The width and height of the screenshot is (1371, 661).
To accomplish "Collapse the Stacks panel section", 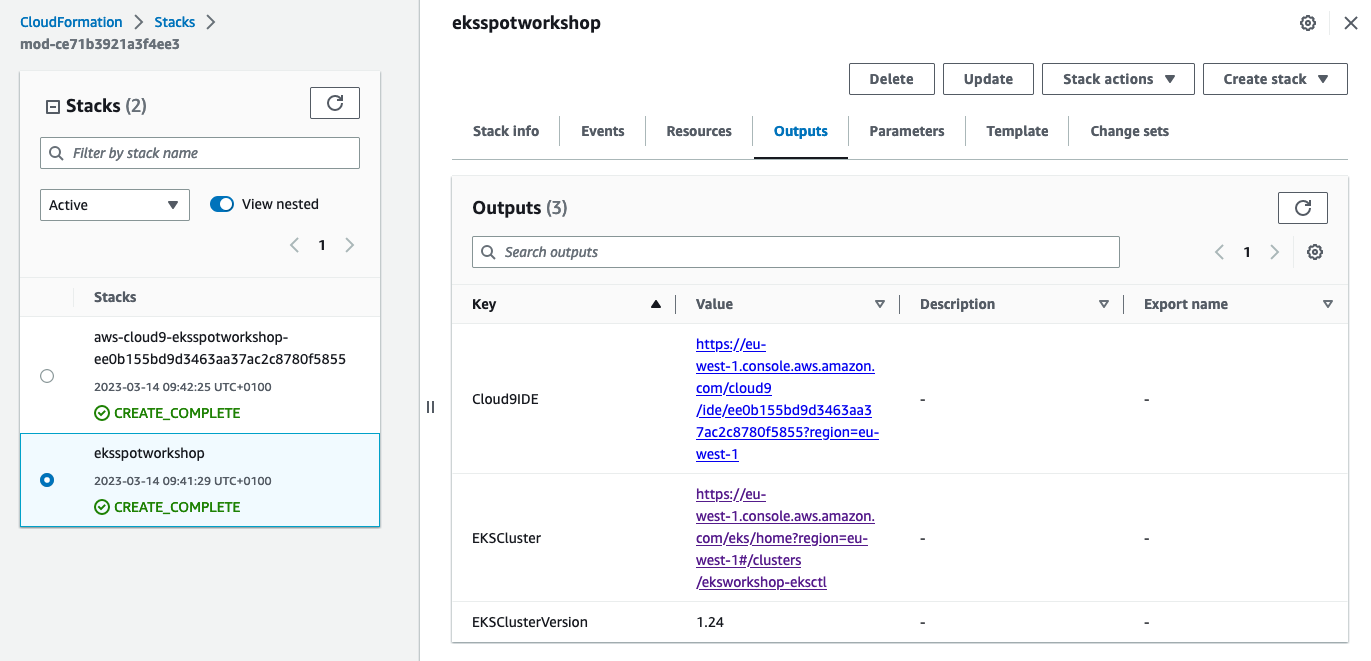I will 53,106.
